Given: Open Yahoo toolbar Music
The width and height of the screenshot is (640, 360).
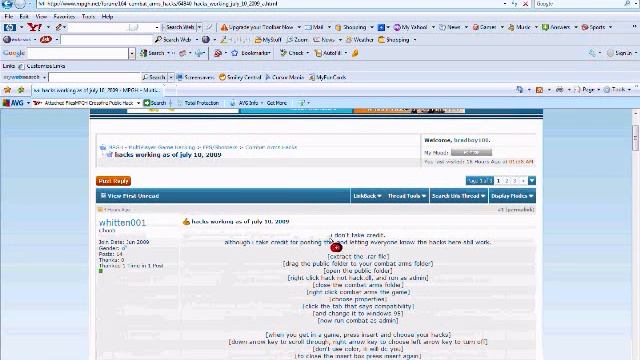Looking at the screenshot, I should [x=519, y=27].
